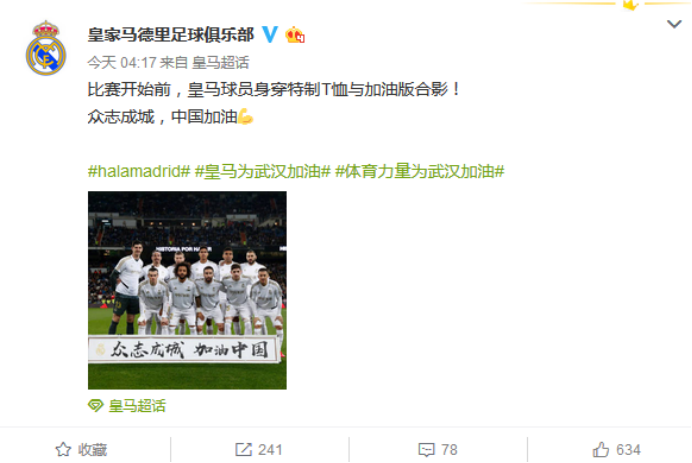
Task: Click the 收藏 favorite button label
Action: (x=93, y=450)
